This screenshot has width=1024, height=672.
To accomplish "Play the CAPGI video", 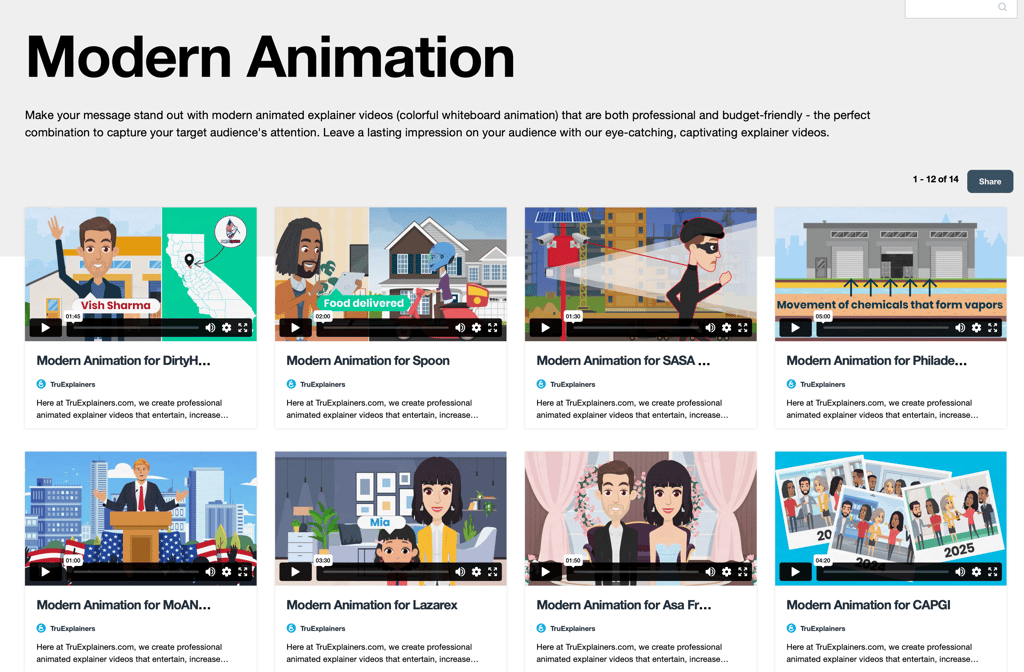I will (x=795, y=572).
